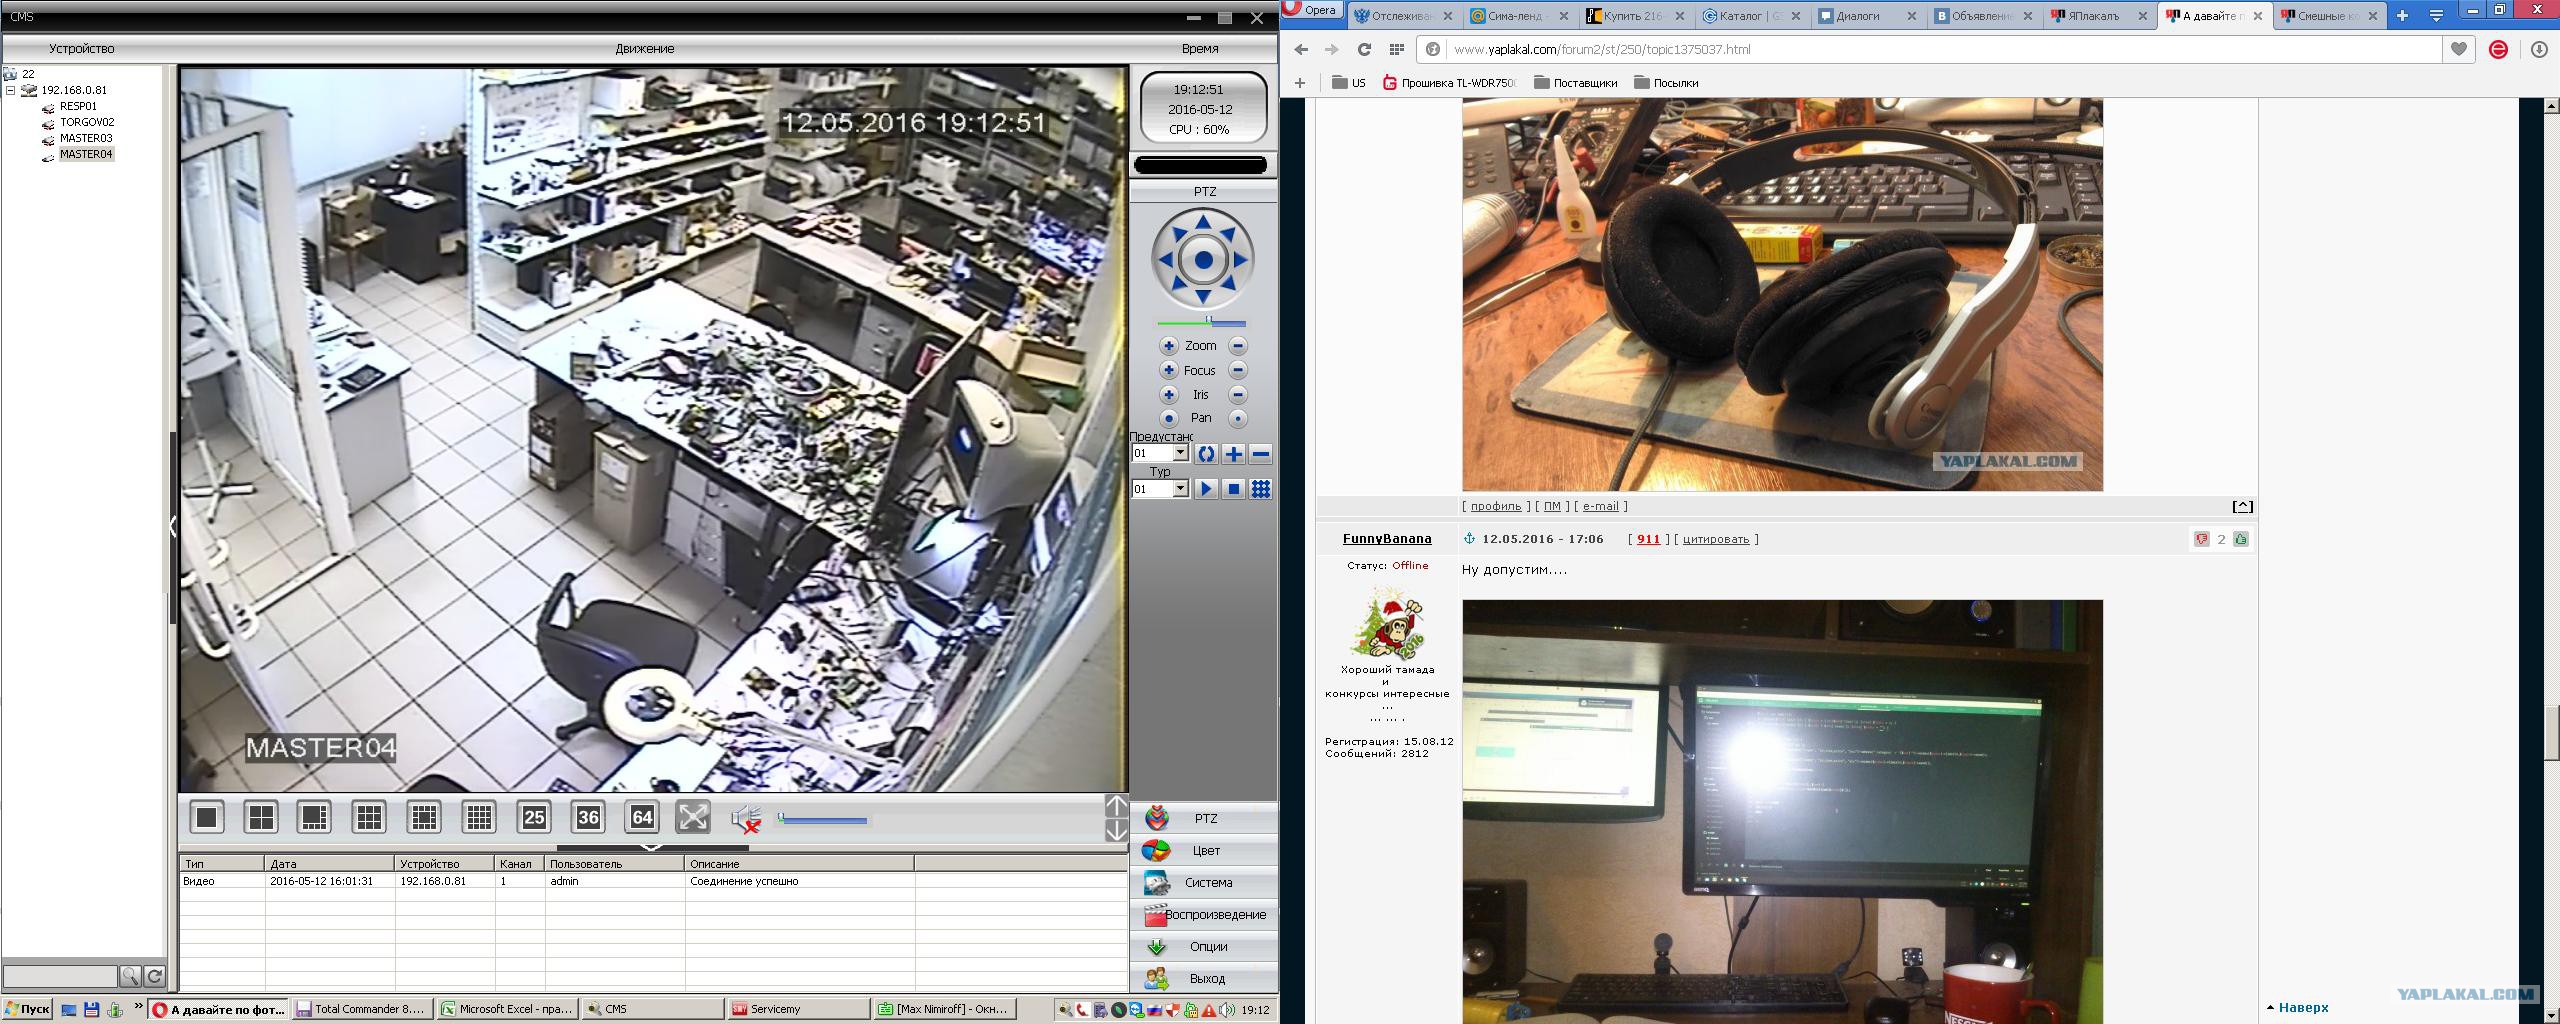Start the PTZ tour play button
The height and width of the screenshot is (1024, 2560).
tap(1206, 489)
